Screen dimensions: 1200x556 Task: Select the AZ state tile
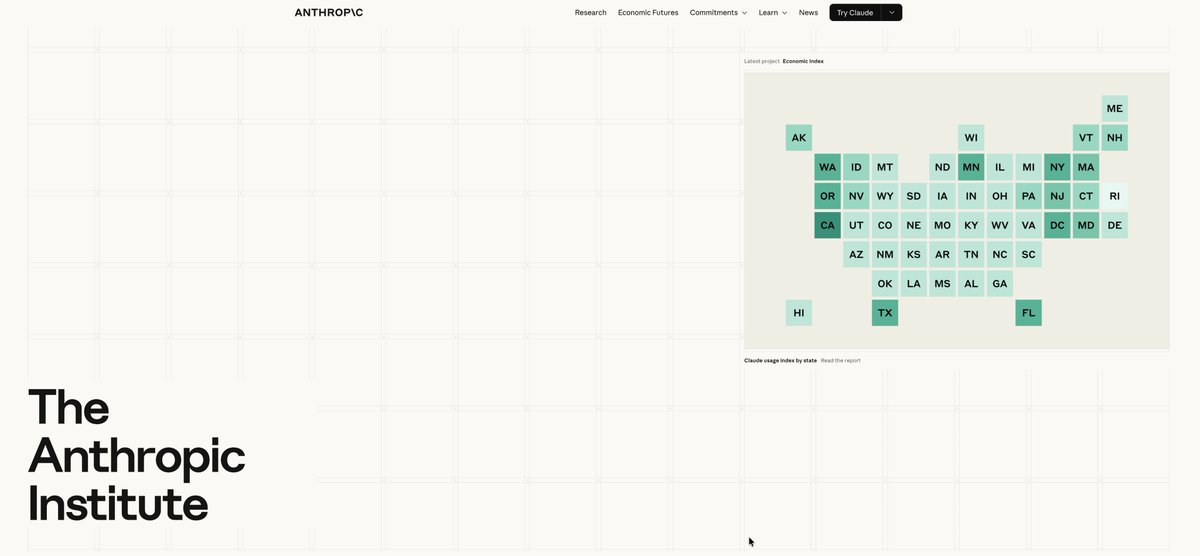click(856, 254)
